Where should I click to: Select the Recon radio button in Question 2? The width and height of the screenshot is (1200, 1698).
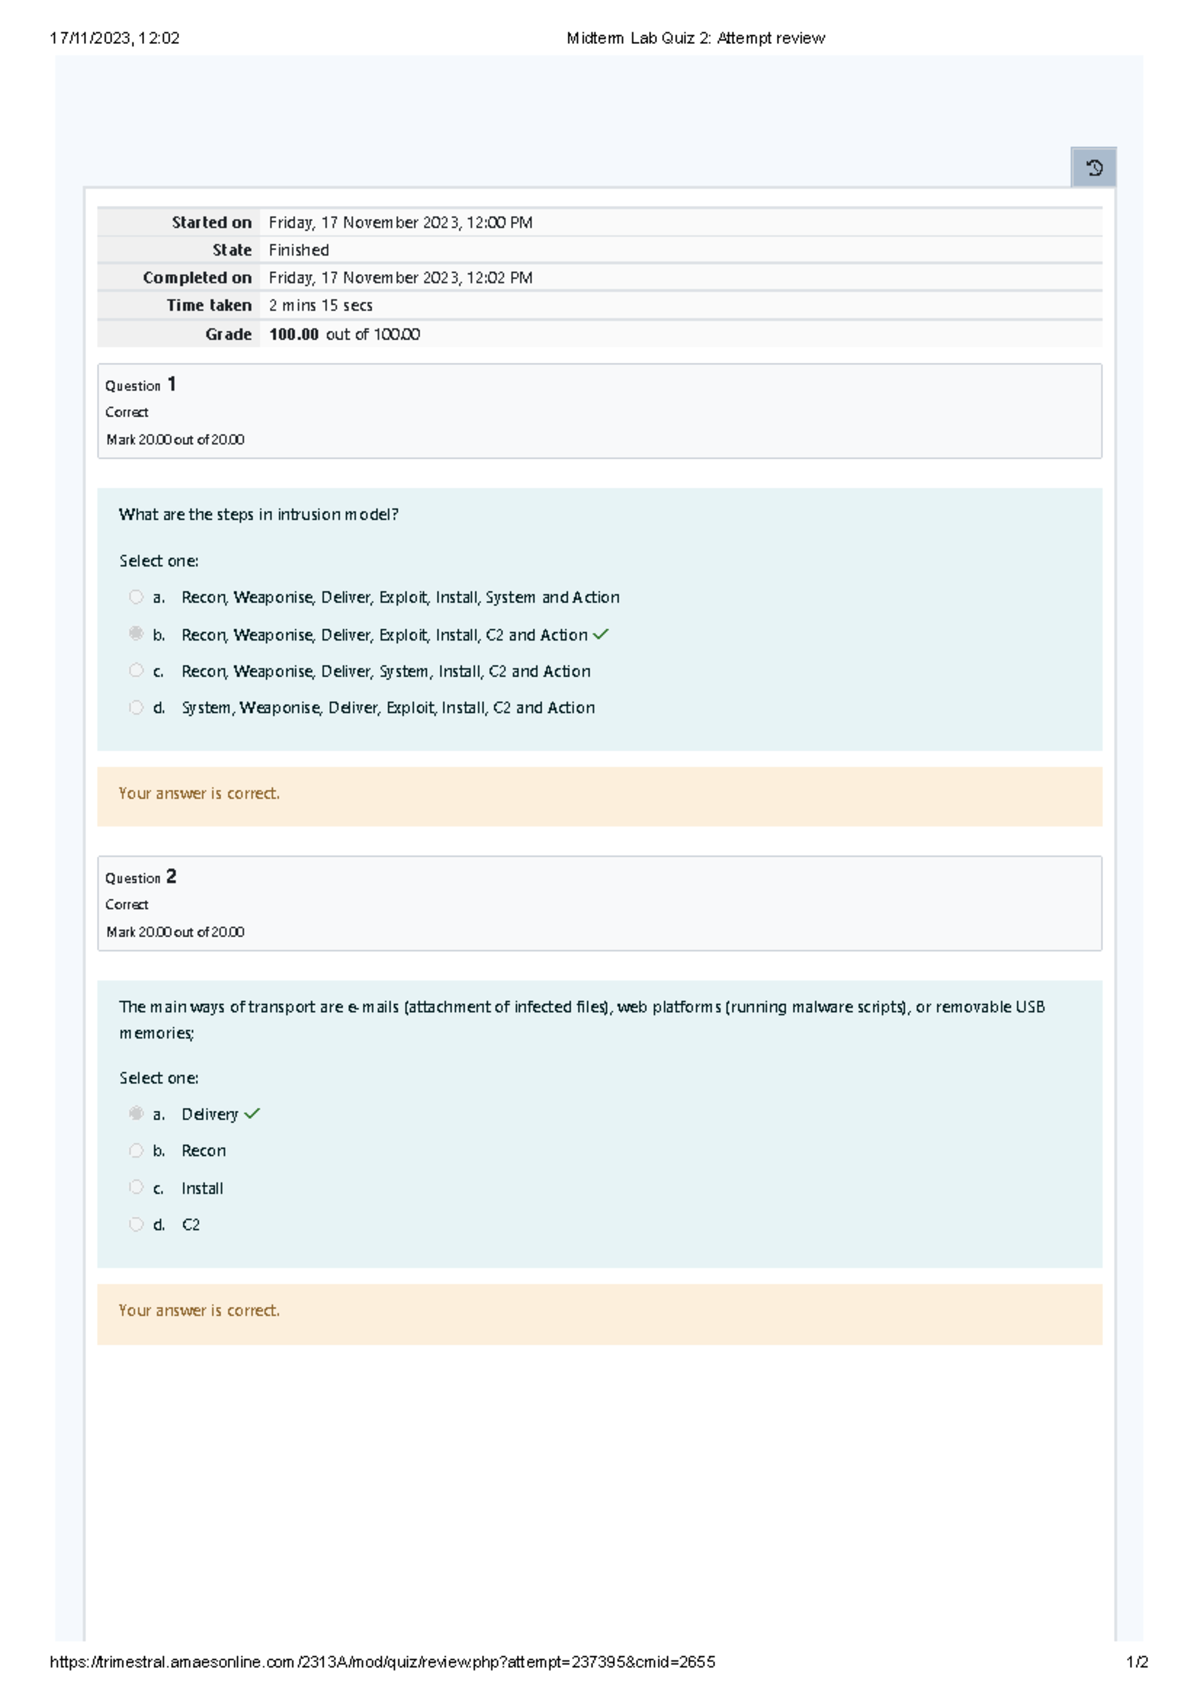coord(136,1151)
